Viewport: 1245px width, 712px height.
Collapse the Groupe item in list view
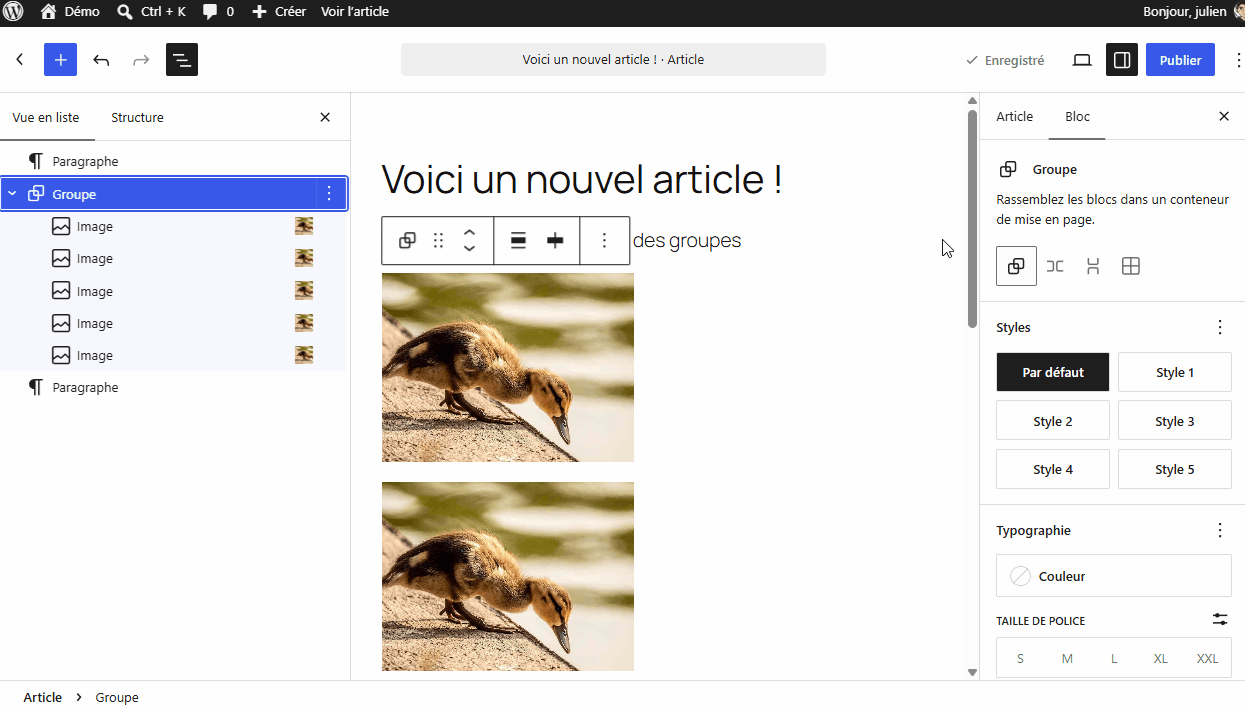pyautogui.click(x=12, y=194)
